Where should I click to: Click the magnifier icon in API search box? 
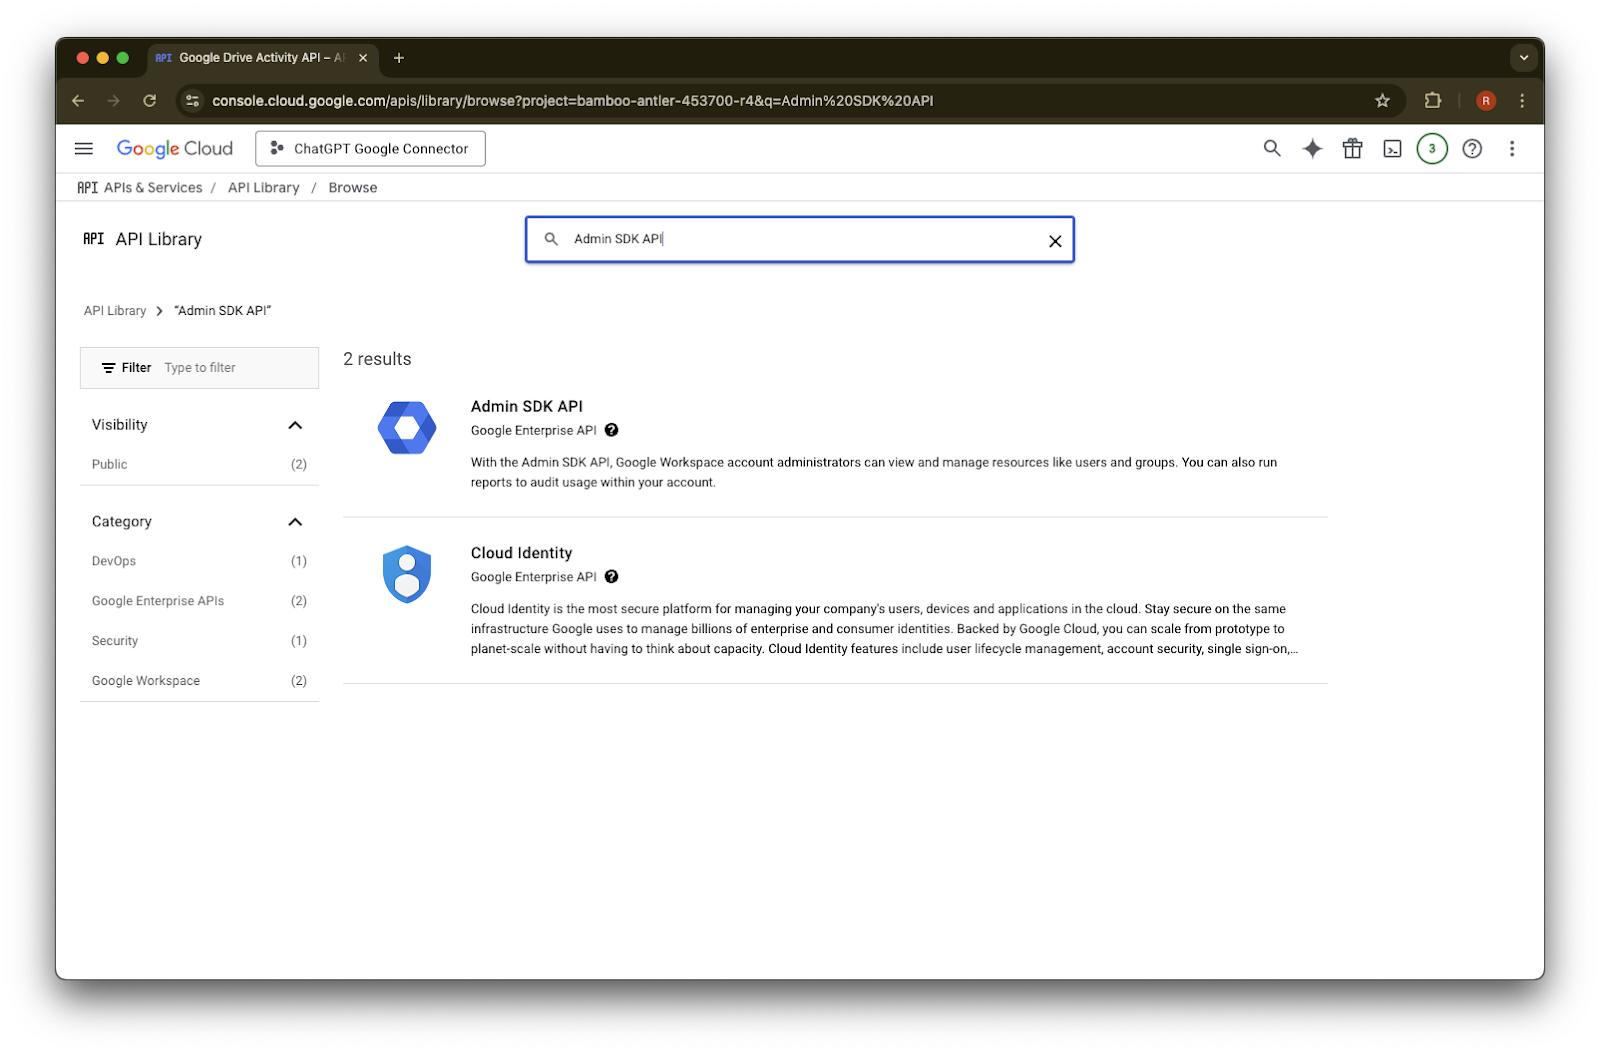[x=551, y=239]
